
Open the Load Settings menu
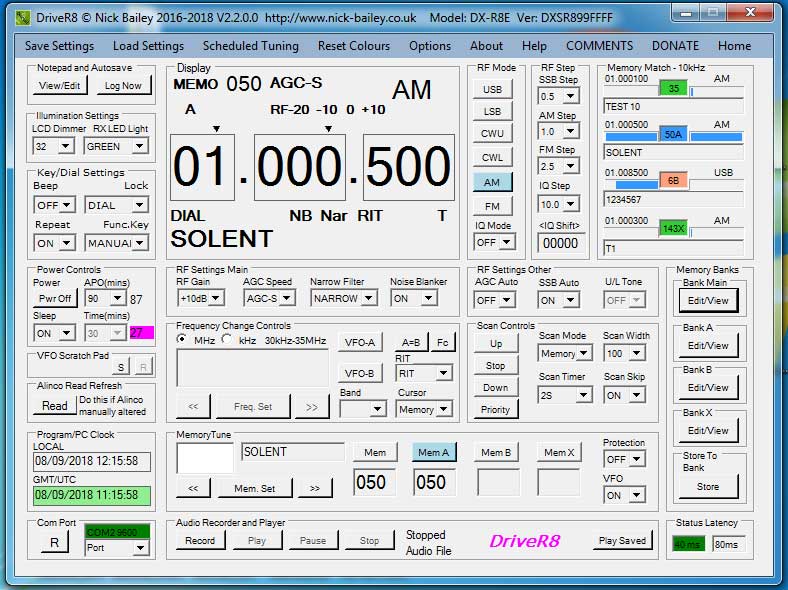148,46
